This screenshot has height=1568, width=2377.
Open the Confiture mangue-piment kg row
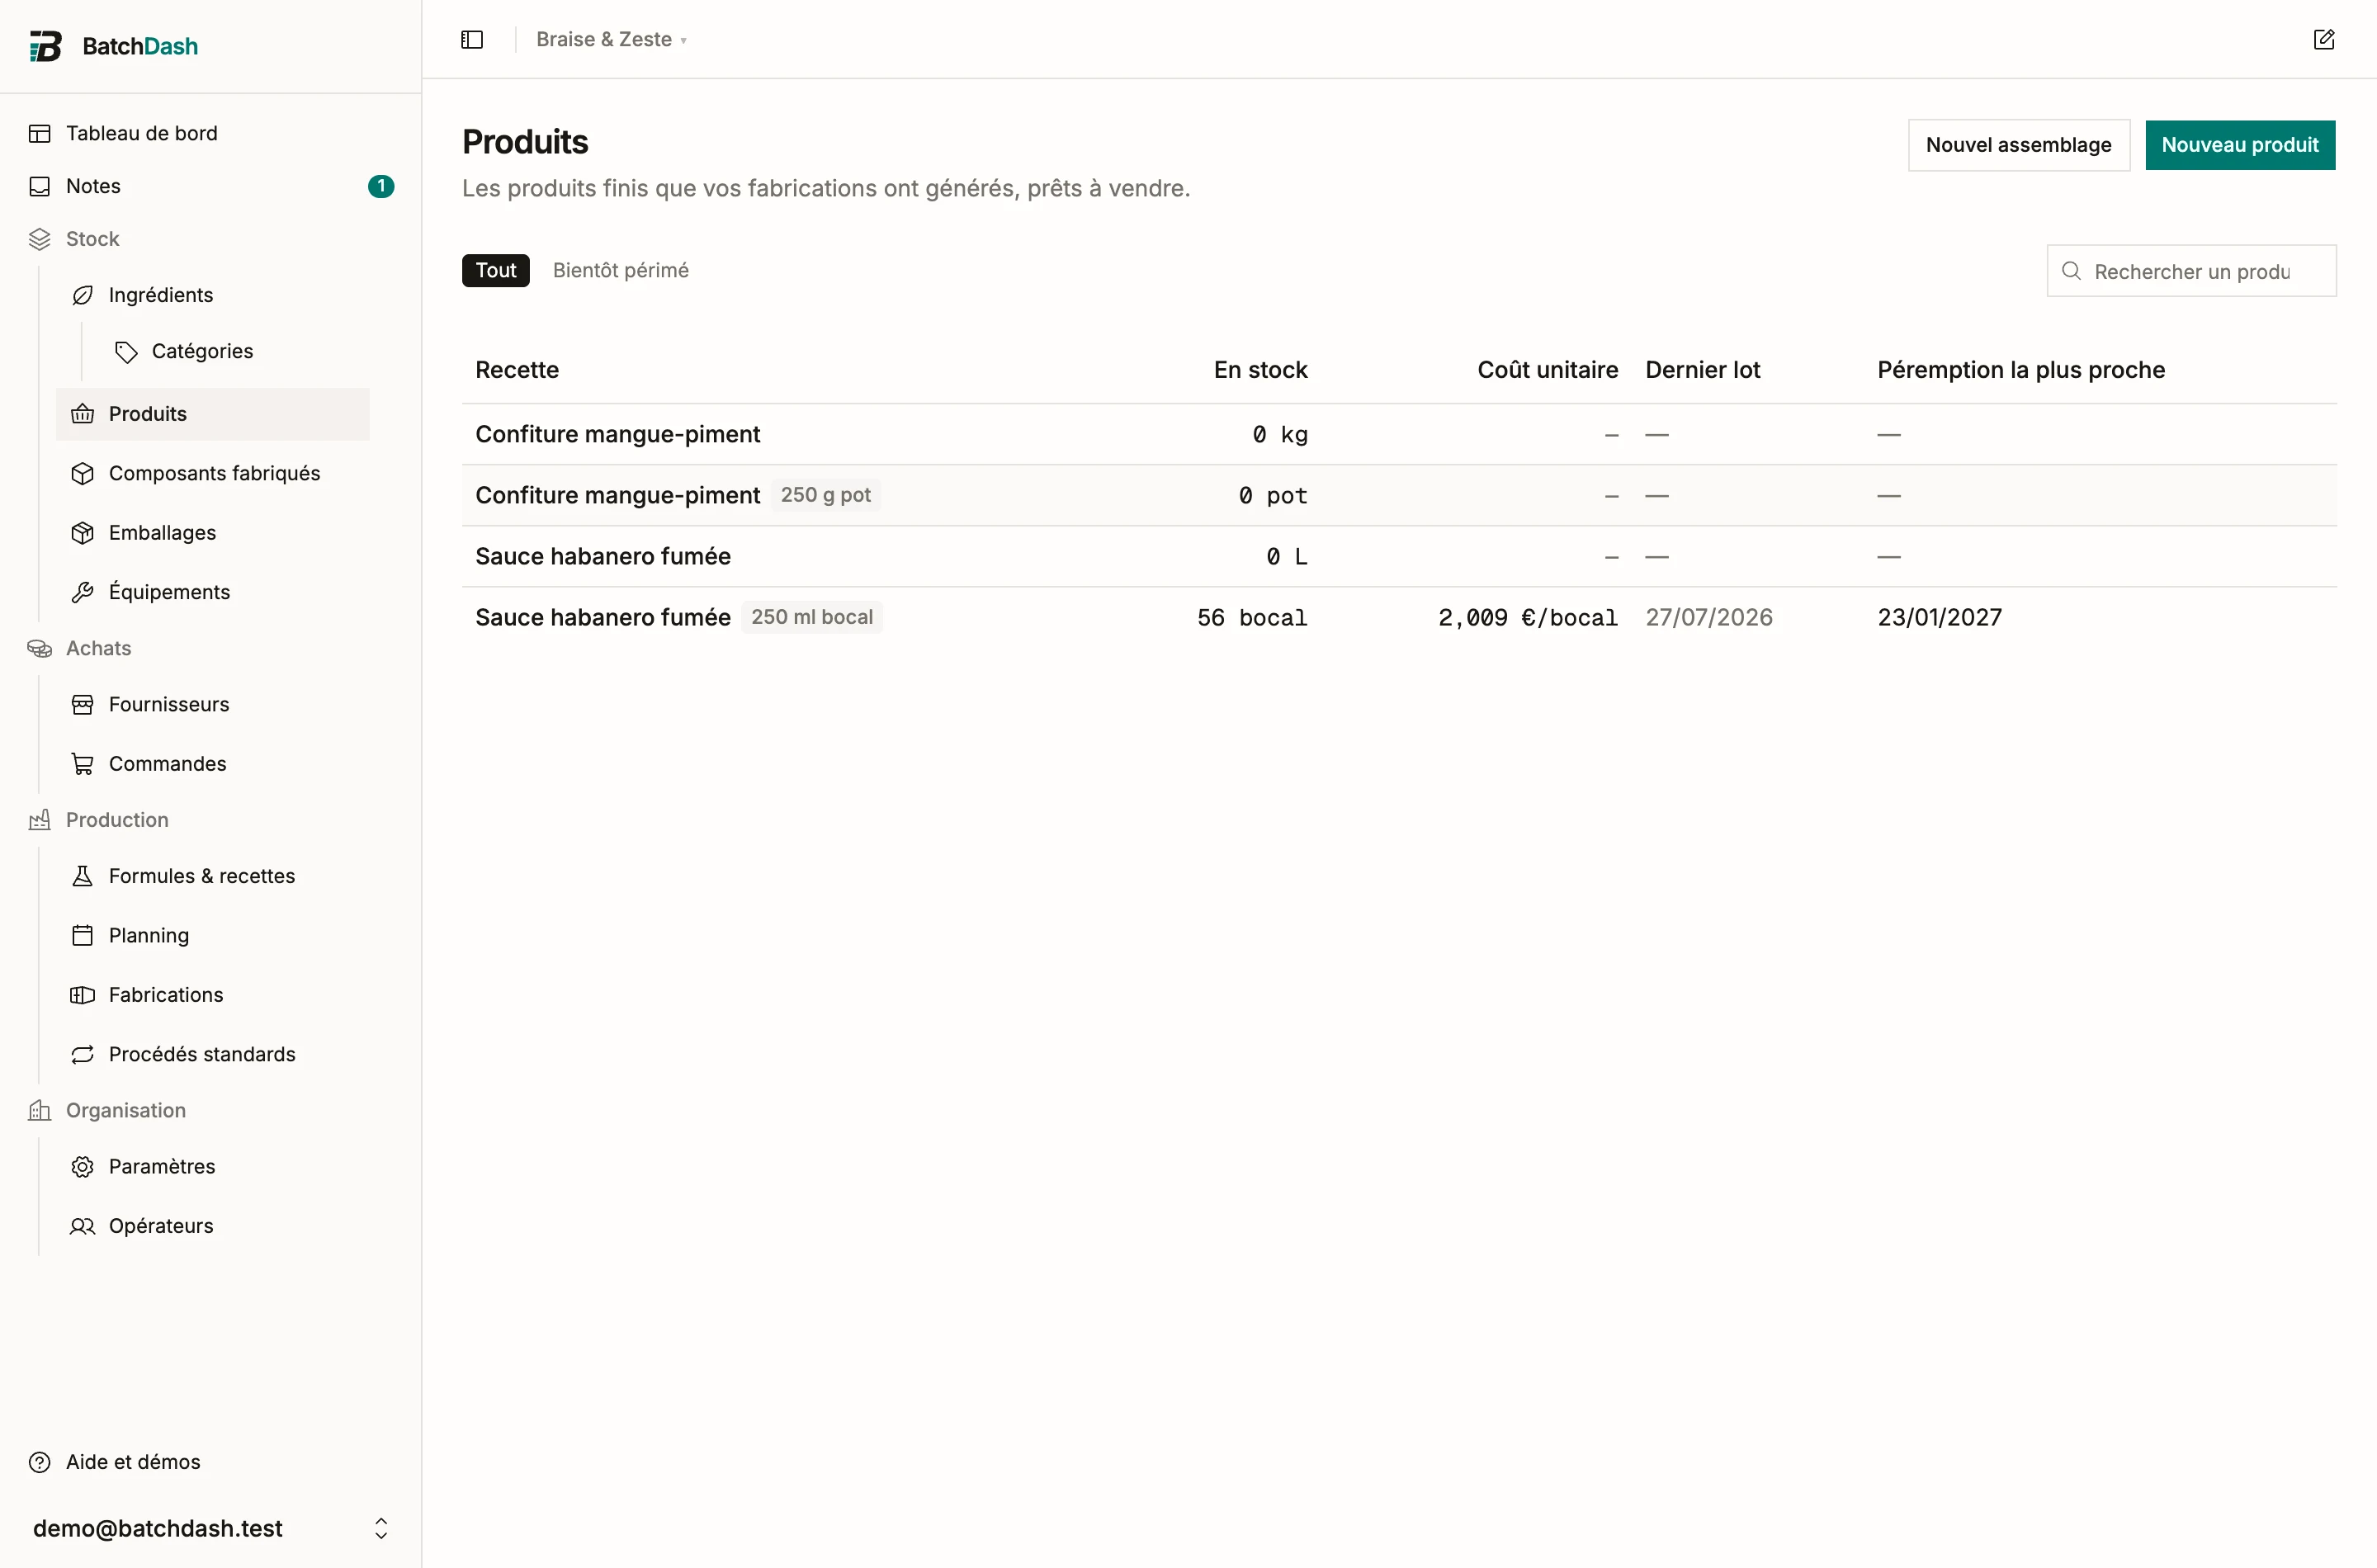[1399, 435]
